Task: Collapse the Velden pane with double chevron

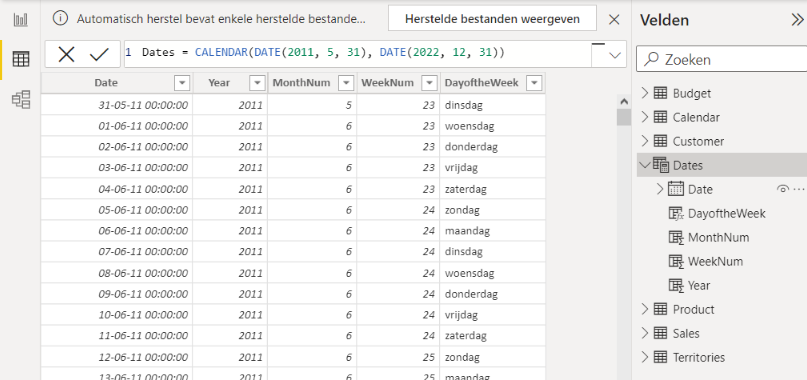Action: tap(797, 20)
